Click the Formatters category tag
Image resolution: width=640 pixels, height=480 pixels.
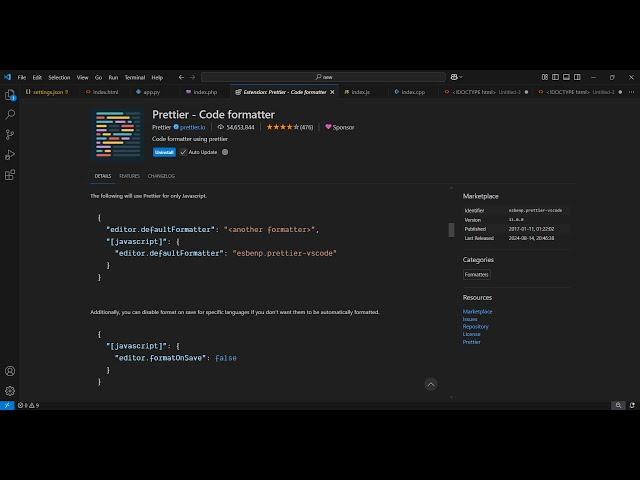(476, 275)
